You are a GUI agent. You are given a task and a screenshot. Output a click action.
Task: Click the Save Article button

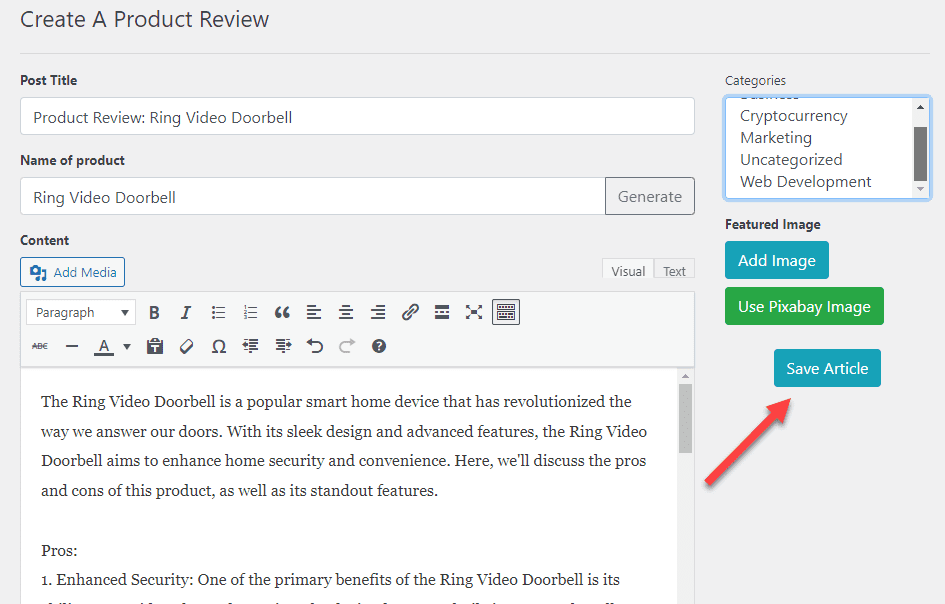click(x=827, y=368)
